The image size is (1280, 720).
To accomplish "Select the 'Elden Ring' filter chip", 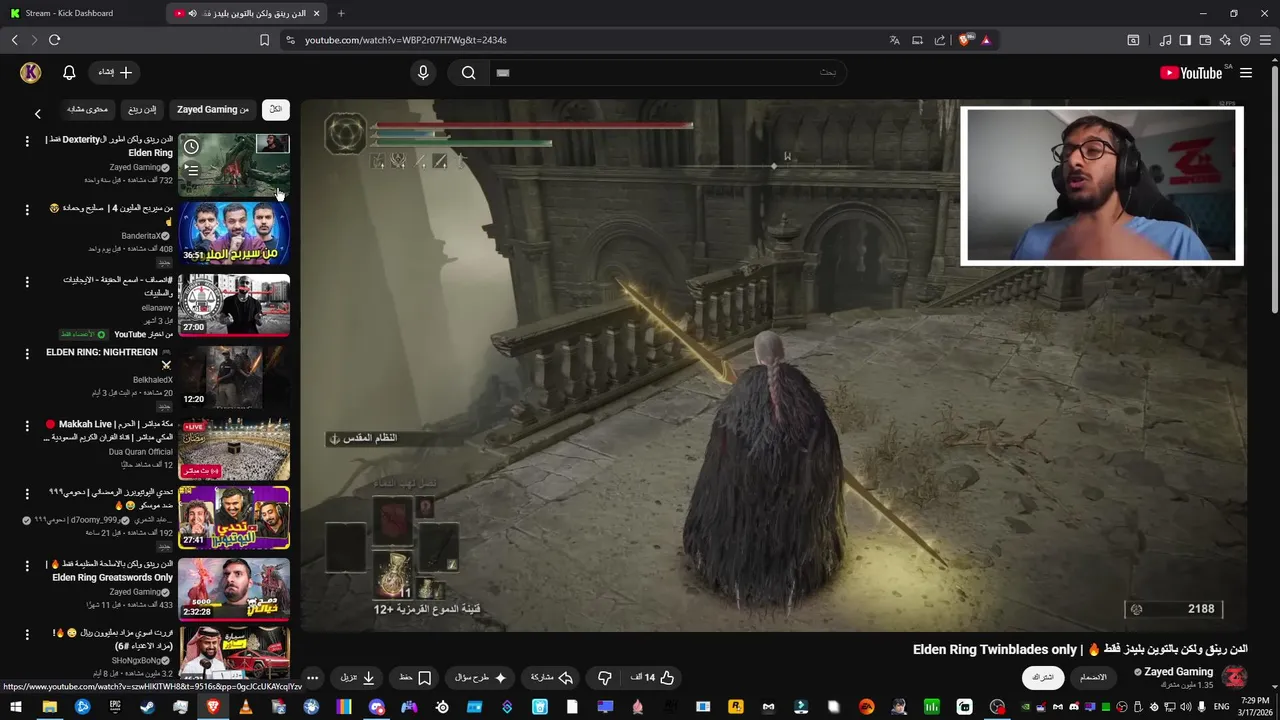I will tap(142, 109).
